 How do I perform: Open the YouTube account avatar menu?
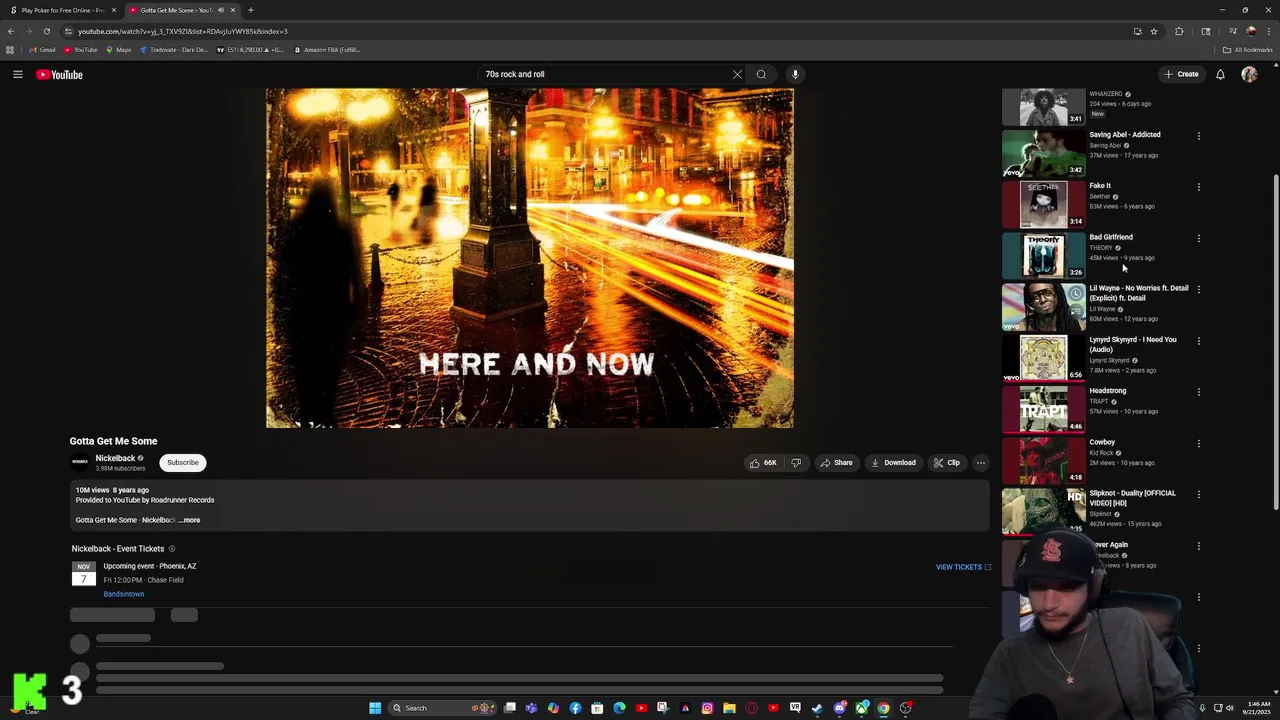pos(1249,74)
